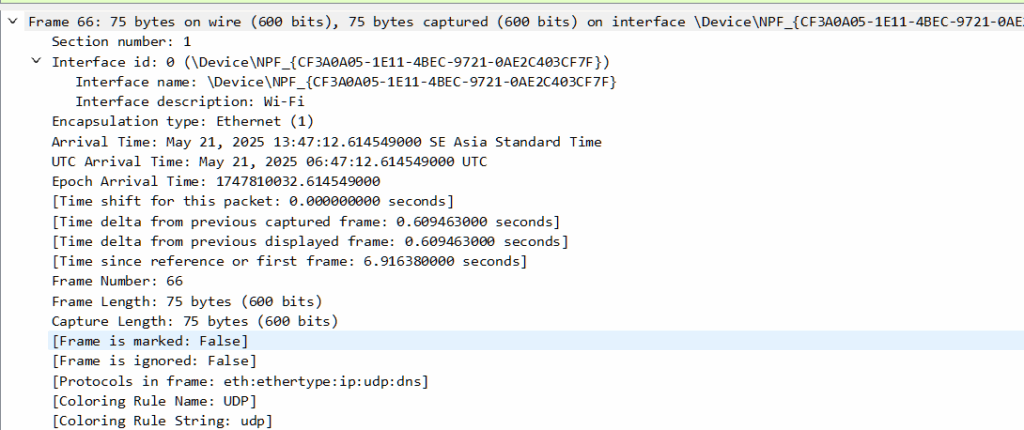
Task: Select the Epoch Arrival Time row
Action: coord(215,181)
